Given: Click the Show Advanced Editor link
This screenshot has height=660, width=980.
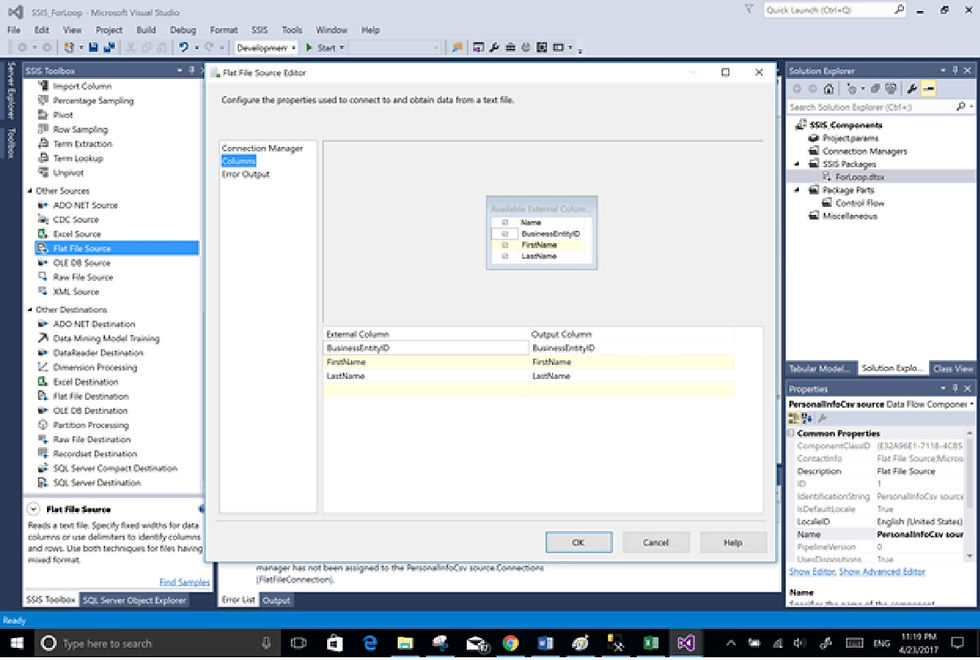Looking at the screenshot, I should pyautogui.click(x=882, y=571).
